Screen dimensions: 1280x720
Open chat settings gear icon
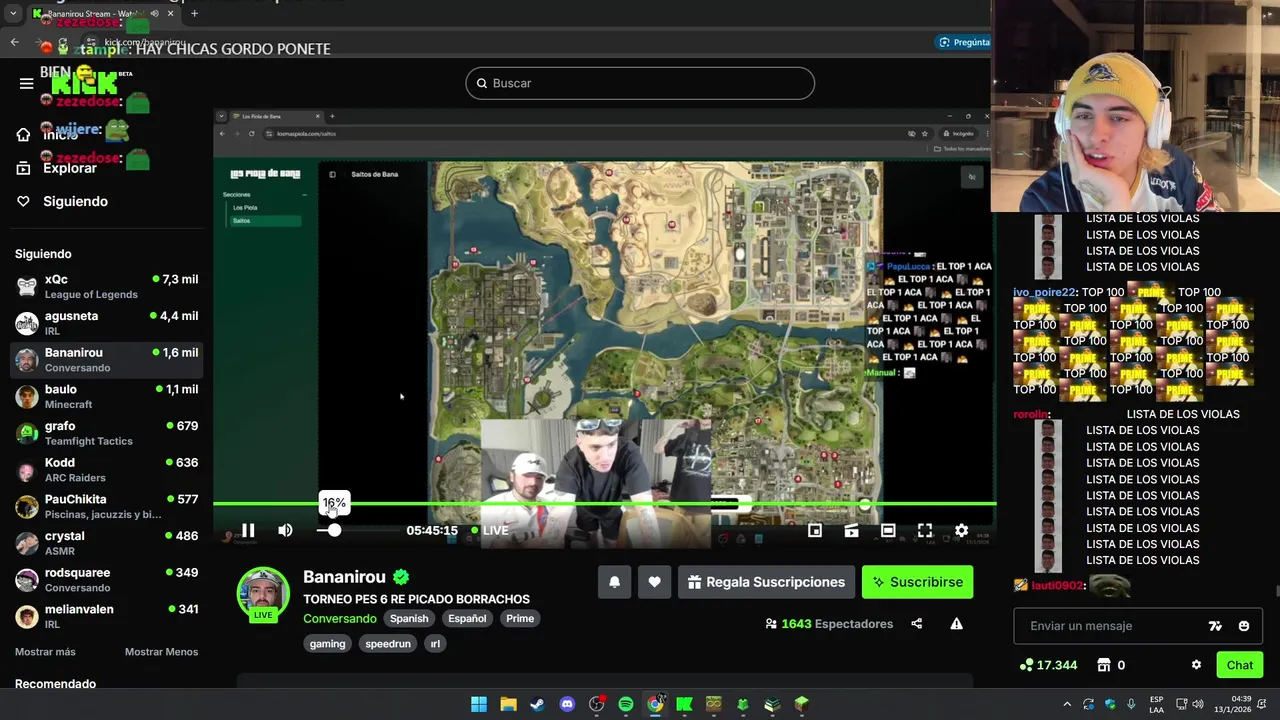click(x=1196, y=665)
